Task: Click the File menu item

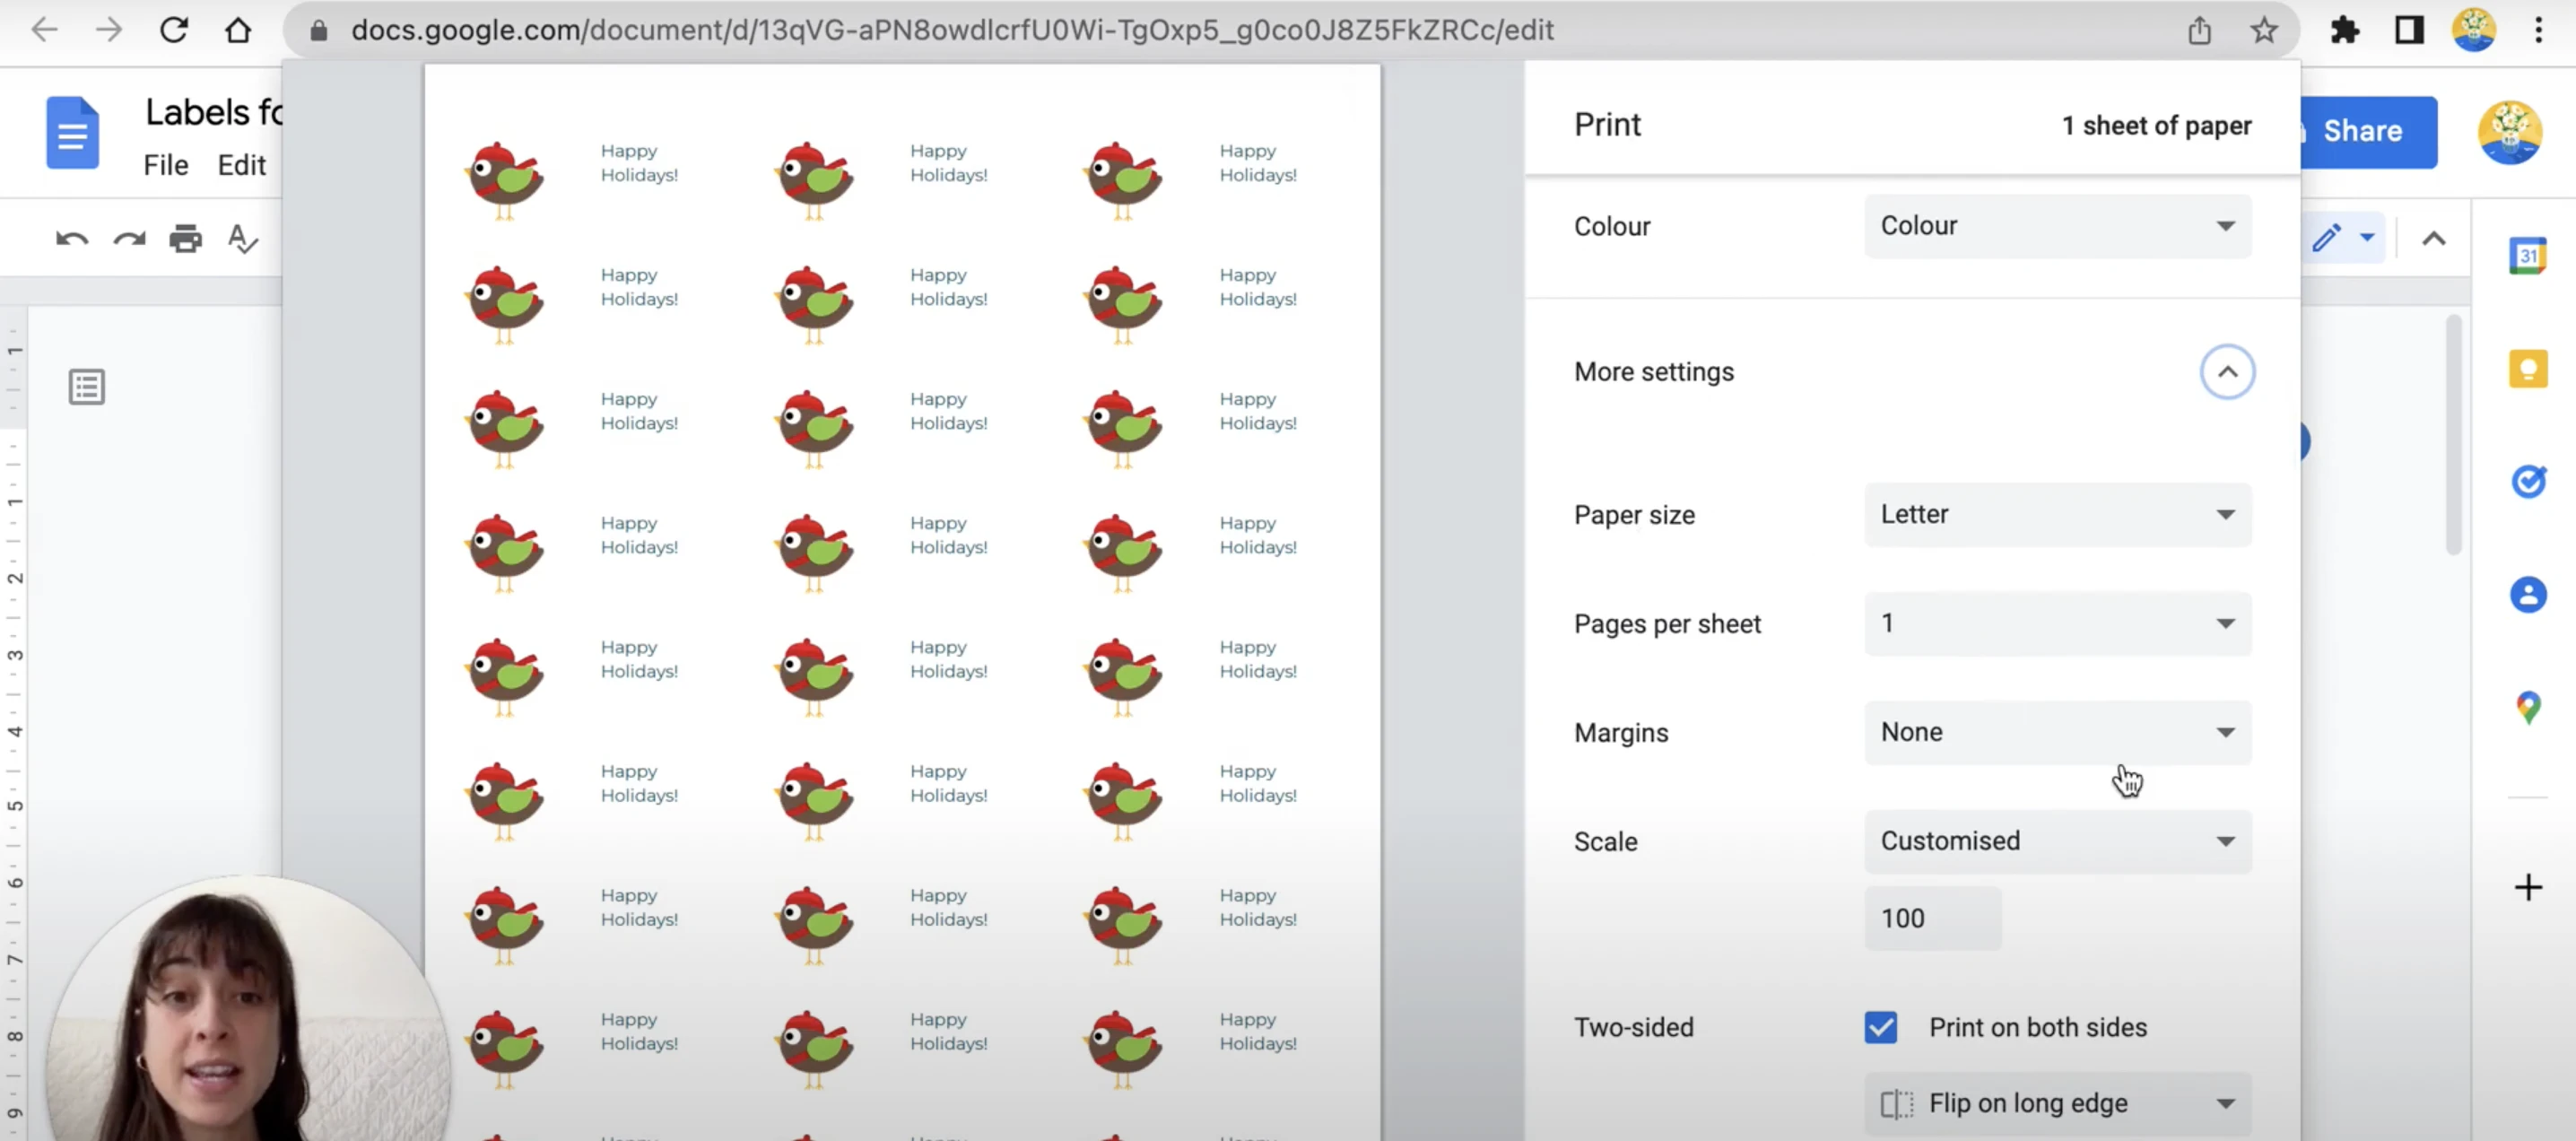Action: click(x=166, y=164)
